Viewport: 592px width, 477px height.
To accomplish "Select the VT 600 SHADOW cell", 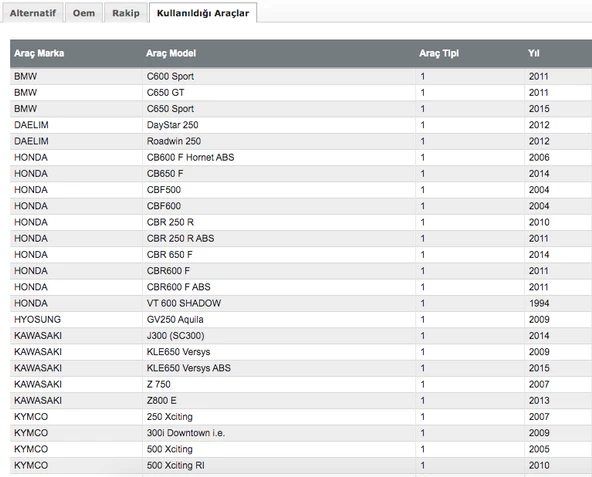I will pyautogui.click(x=279, y=304).
